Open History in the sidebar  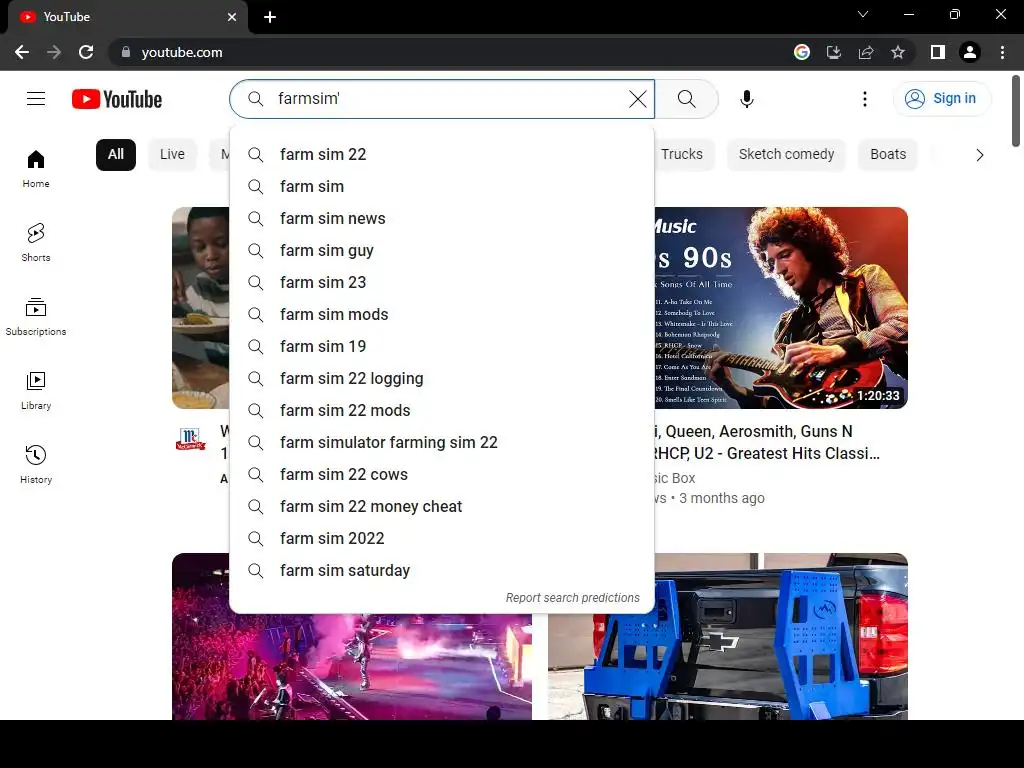pos(36,464)
